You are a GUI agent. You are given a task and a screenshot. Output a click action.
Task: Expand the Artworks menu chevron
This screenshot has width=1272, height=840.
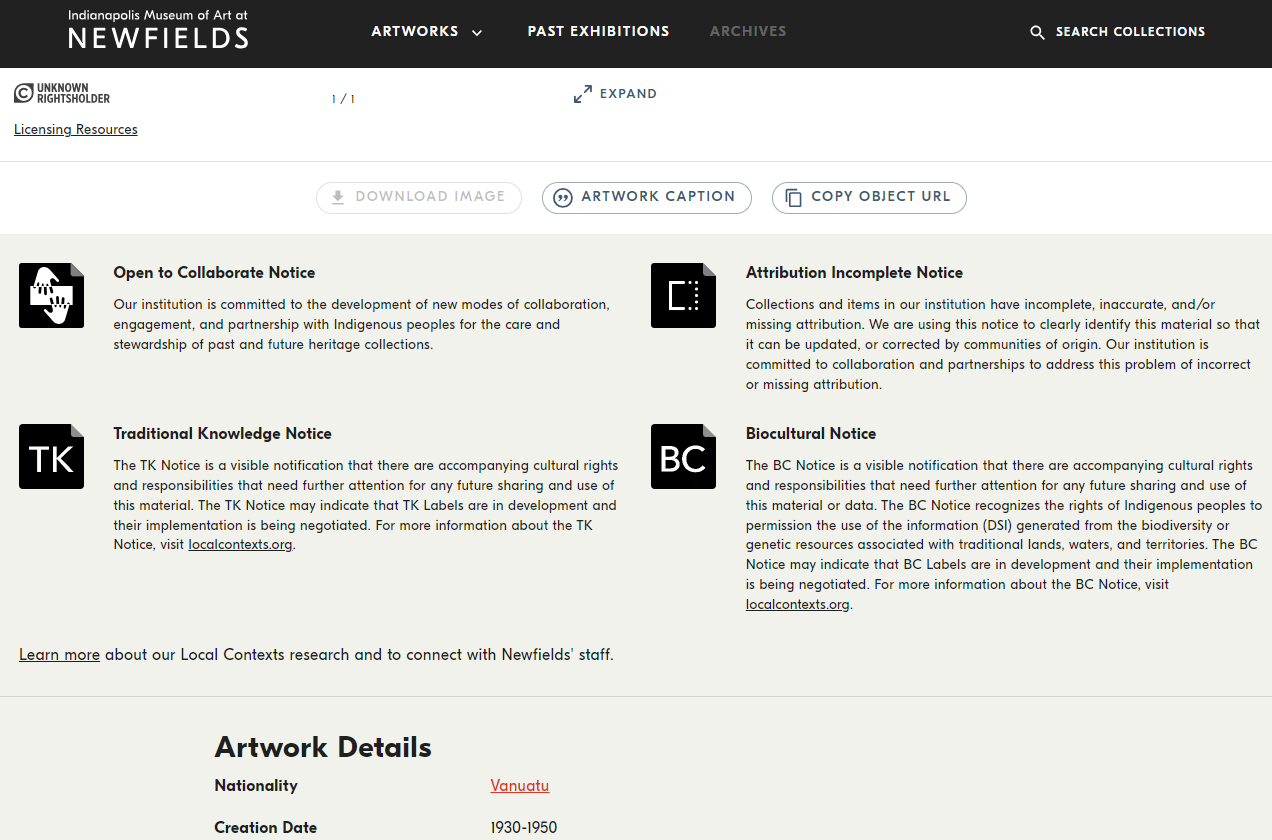pyautogui.click(x=477, y=33)
